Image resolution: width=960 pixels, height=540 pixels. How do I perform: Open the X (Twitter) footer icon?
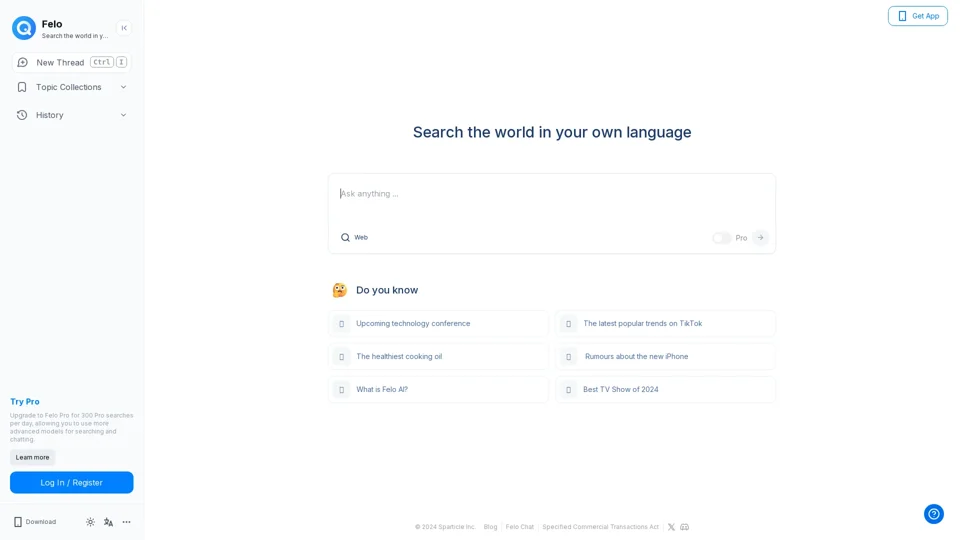pyautogui.click(x=672, y=527)
